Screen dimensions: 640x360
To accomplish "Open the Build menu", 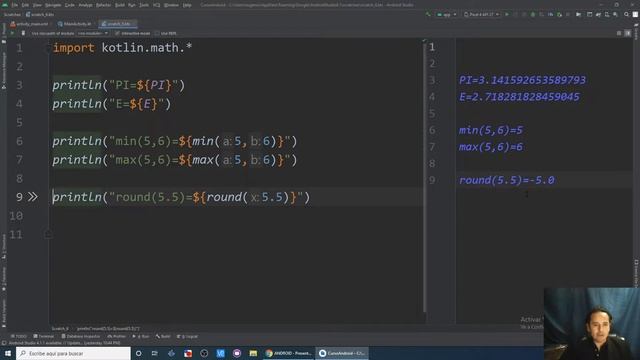I will click(120, 5).
